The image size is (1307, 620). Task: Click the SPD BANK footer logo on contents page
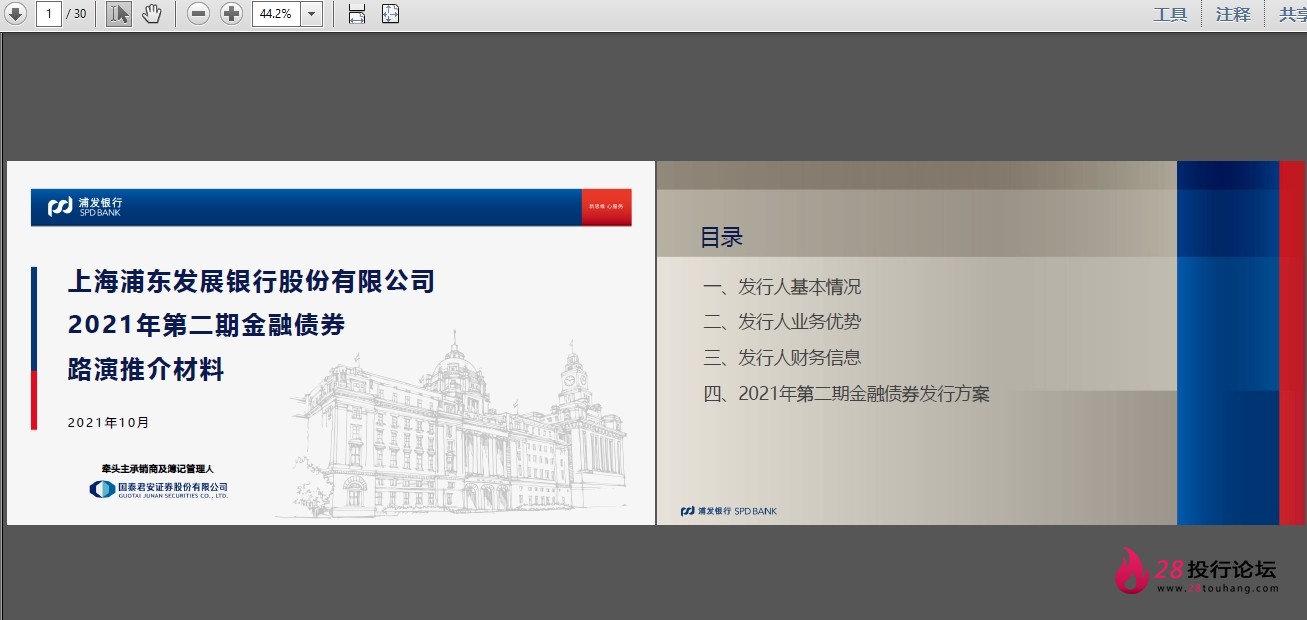click(728, 511)
